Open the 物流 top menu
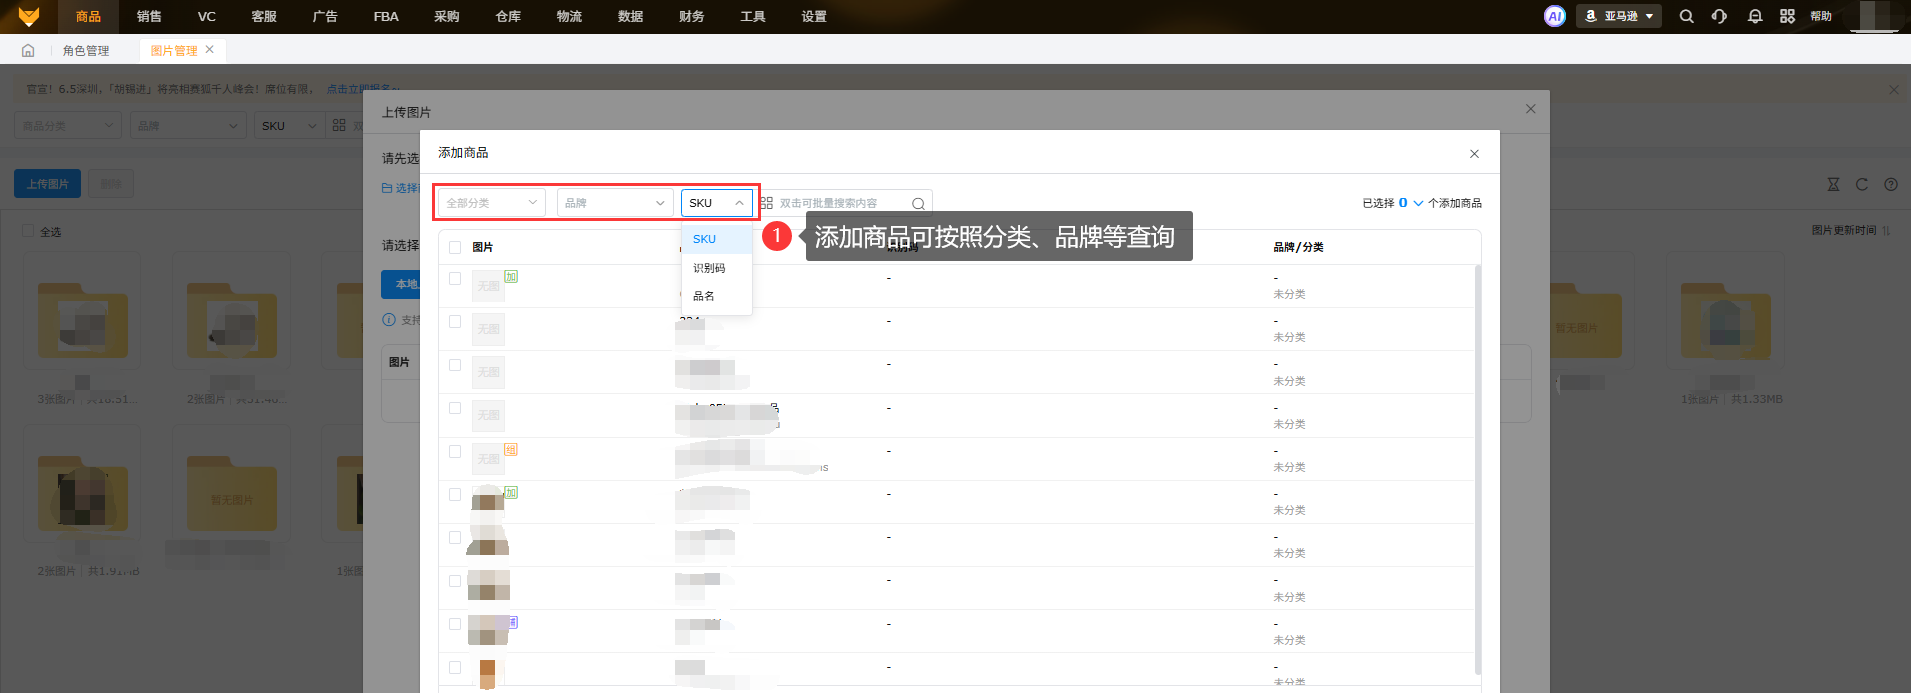 (x=569, y=16)
